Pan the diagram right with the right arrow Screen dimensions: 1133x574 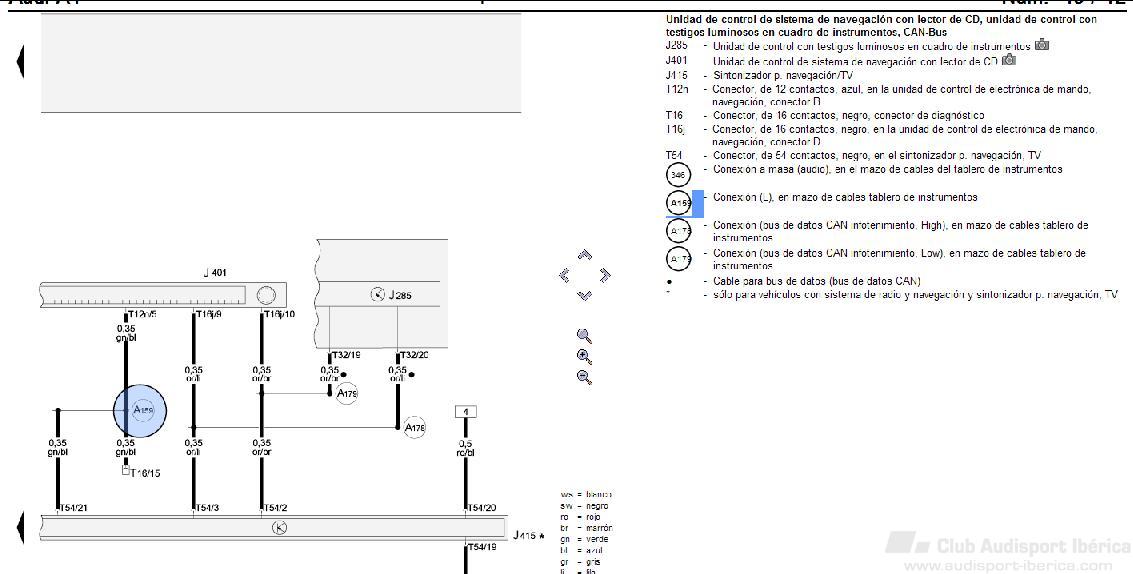605,275
